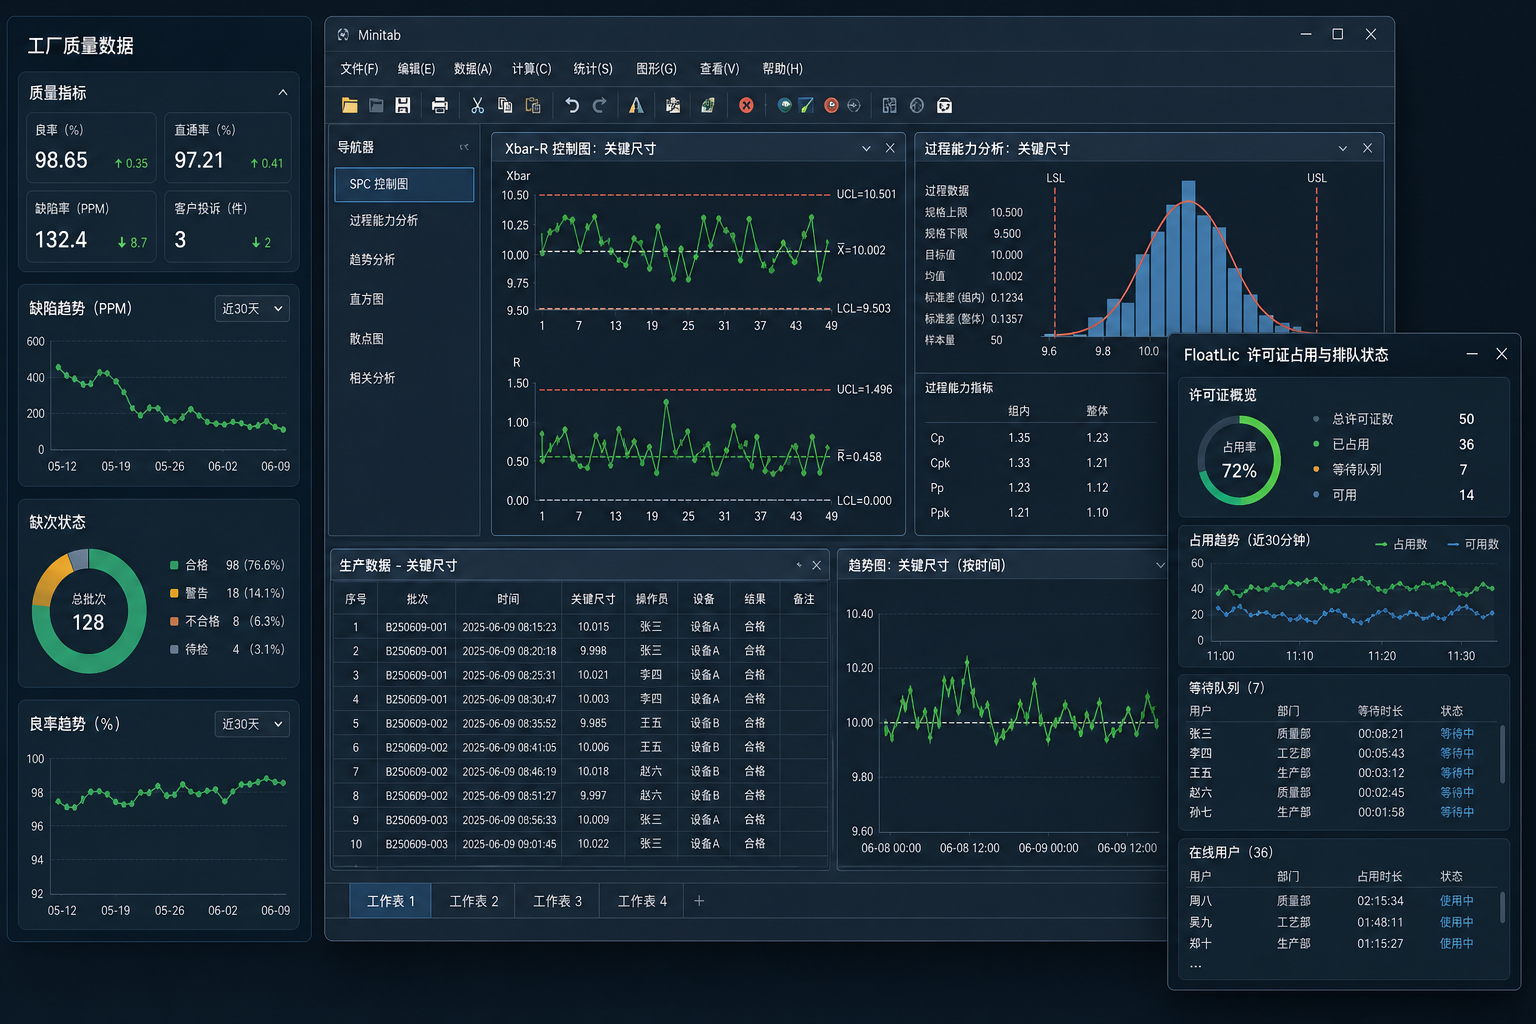Image resolution: width=1536 pixels, height=1024 pixels.
Task: Click the undo arrow icon
Action: tap(572, 105)
